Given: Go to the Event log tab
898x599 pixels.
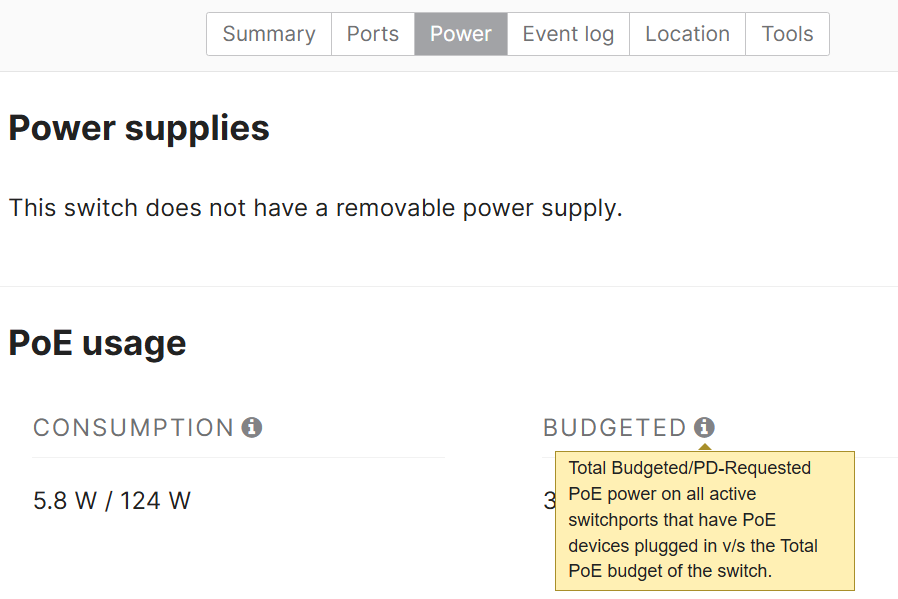Looking at the screenshot, I should click(x=568, y=34).
